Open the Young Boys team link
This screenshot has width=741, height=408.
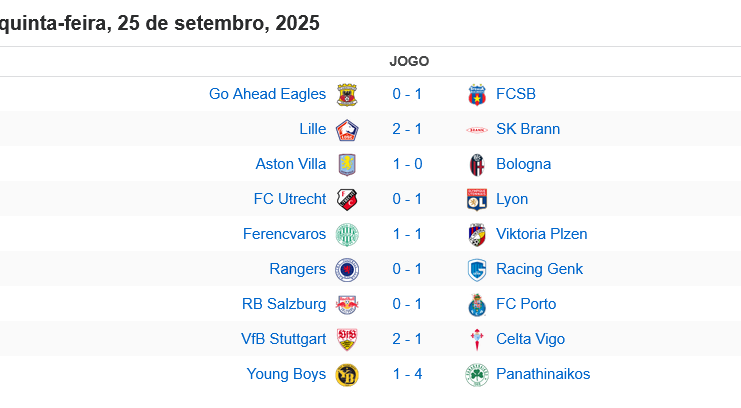286,374
